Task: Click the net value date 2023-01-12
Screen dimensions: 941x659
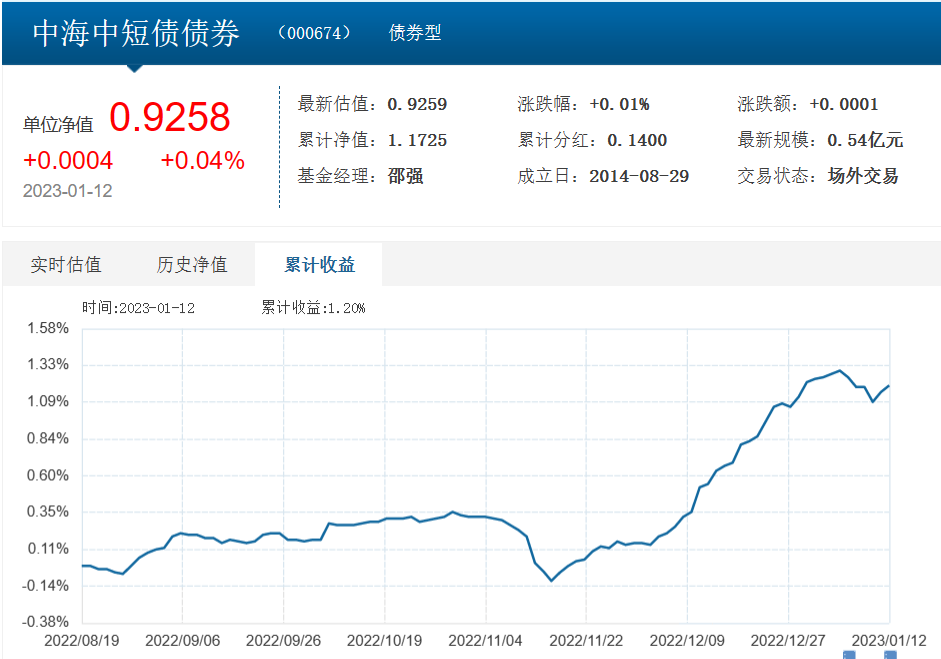Action: click(x=67, y=191)
